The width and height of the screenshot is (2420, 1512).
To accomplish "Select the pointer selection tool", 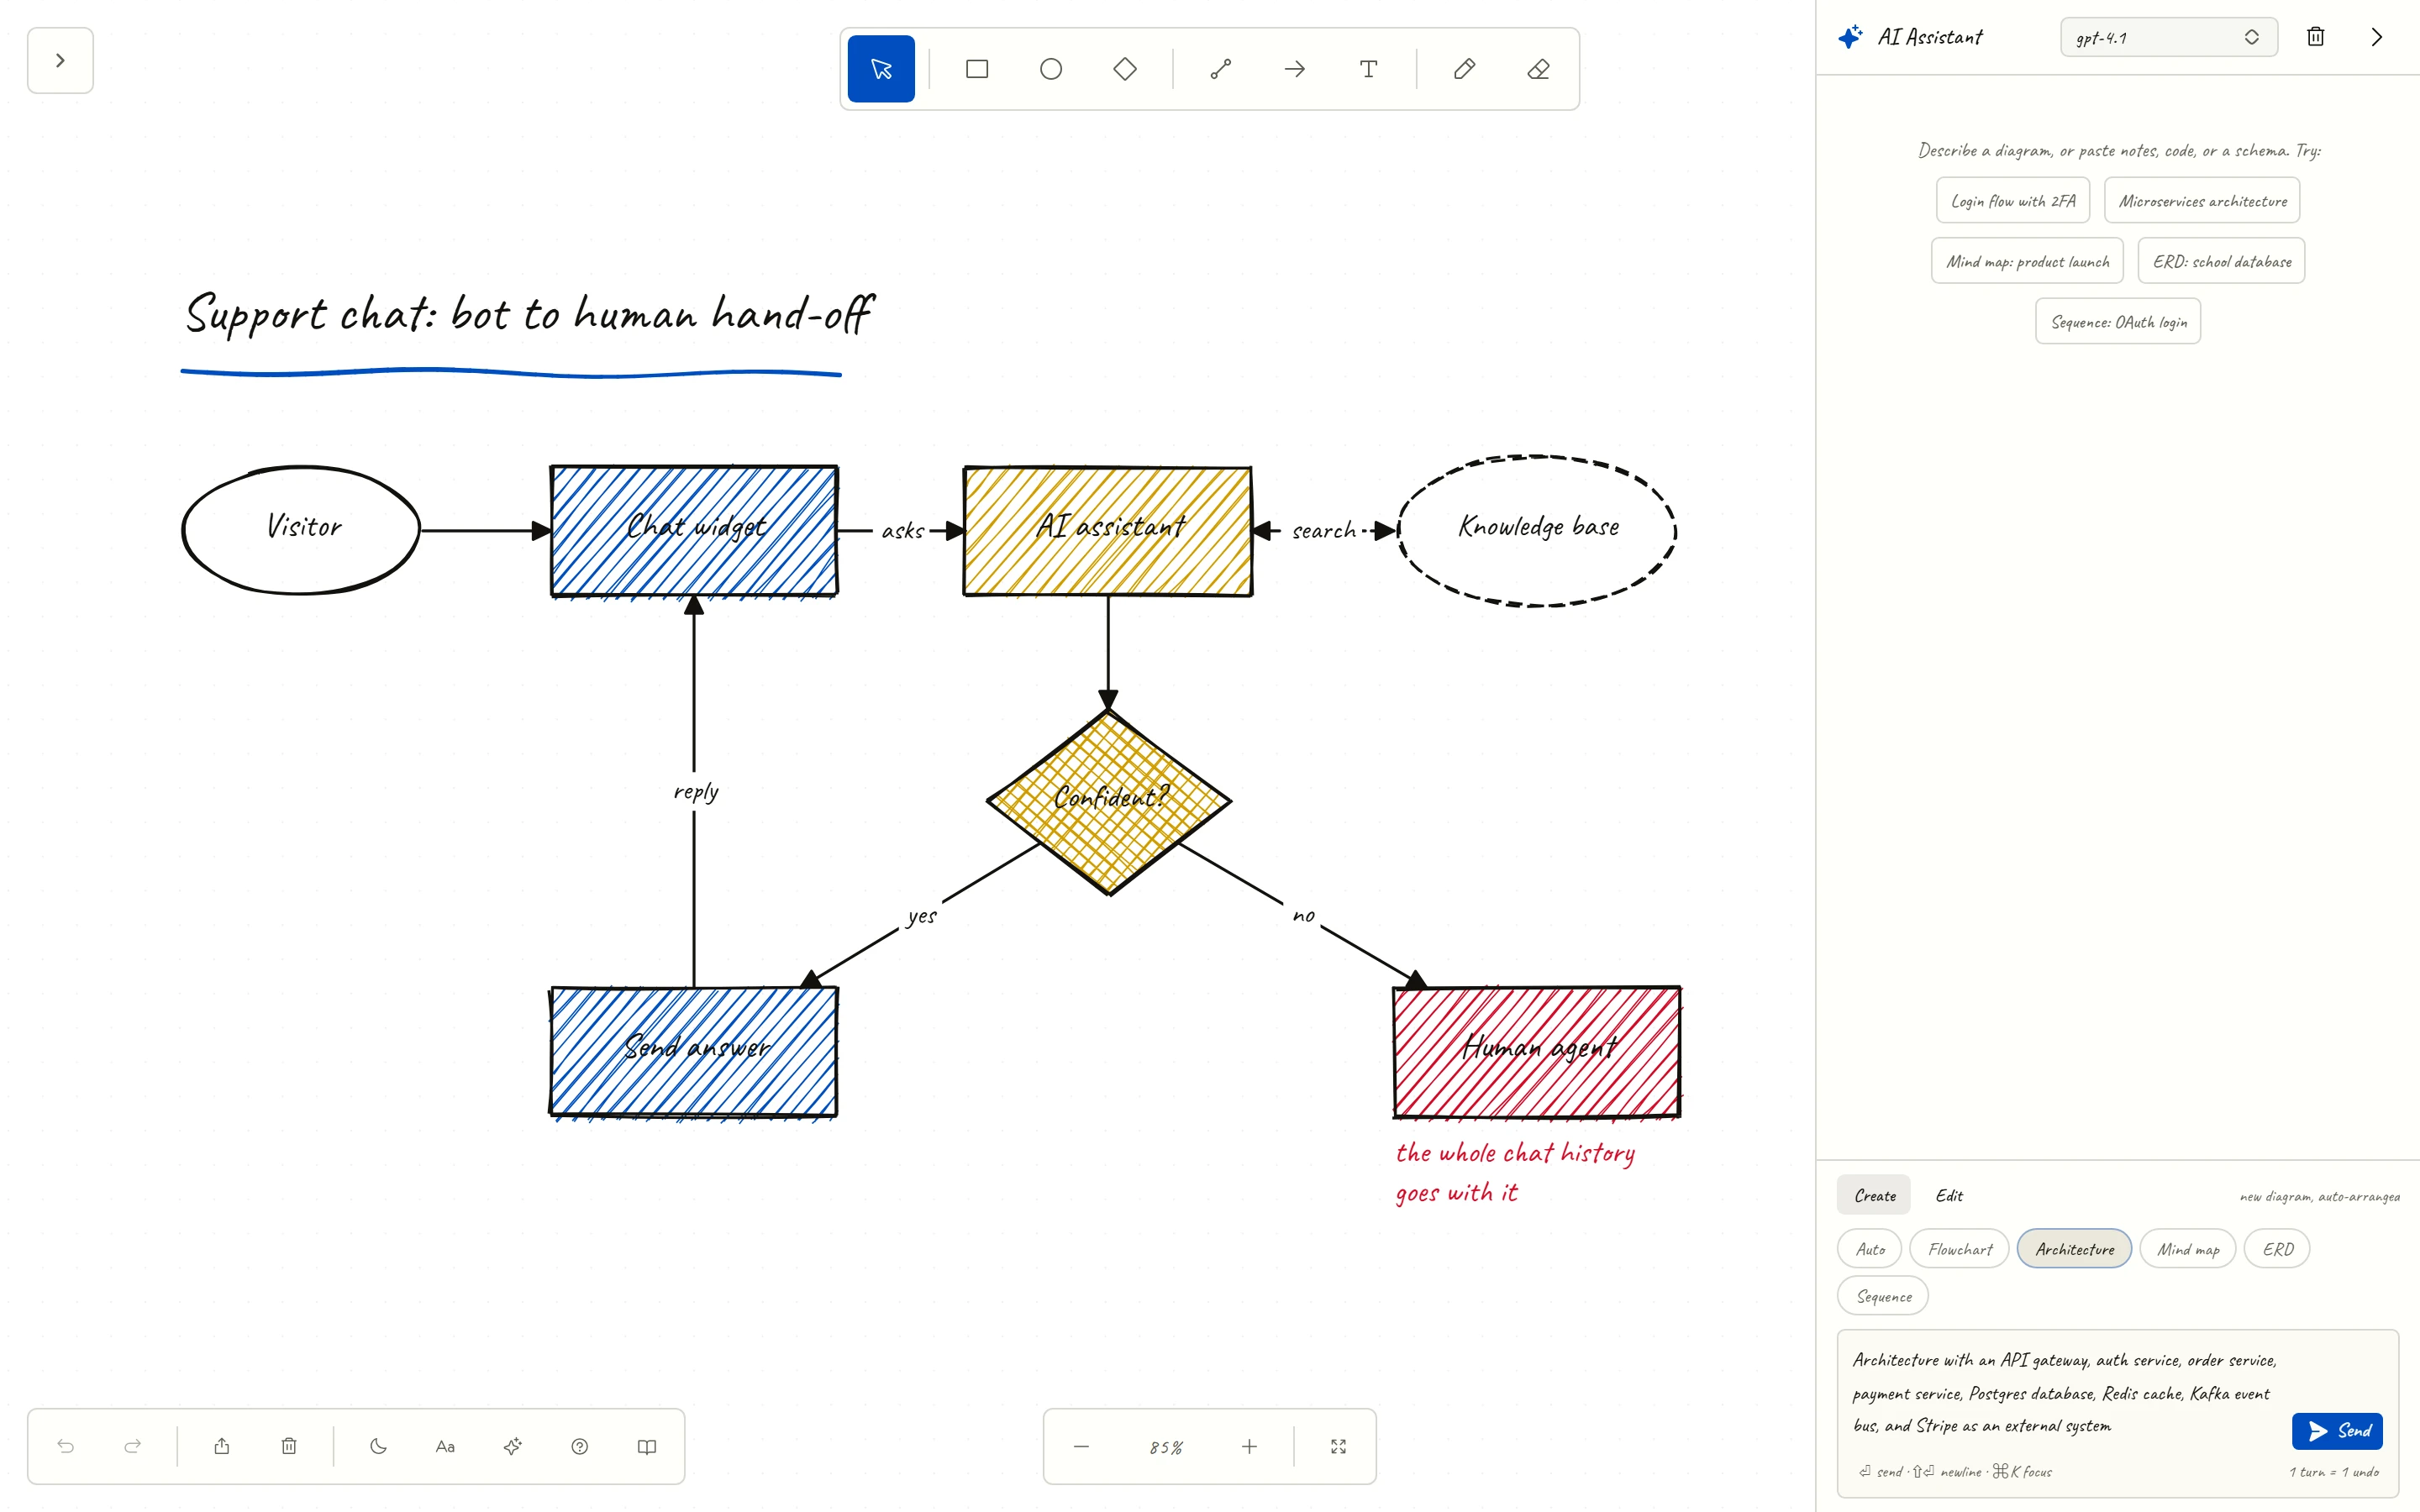I will coord(881,69).
